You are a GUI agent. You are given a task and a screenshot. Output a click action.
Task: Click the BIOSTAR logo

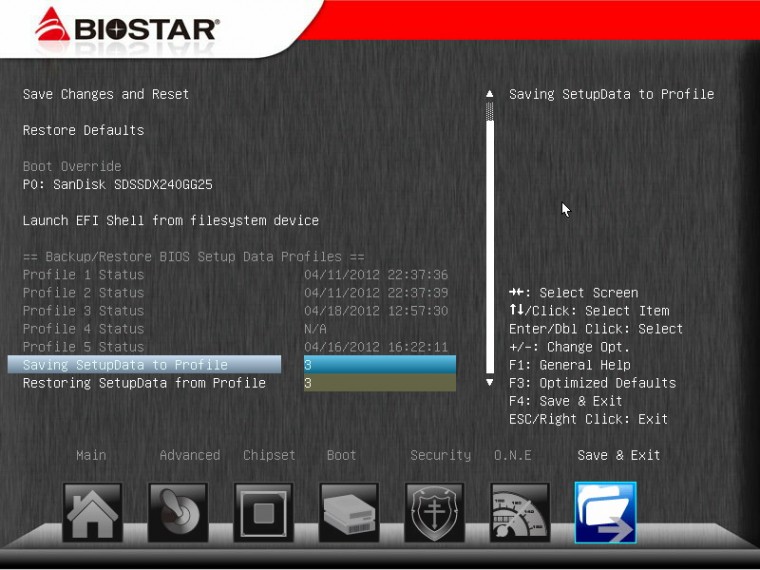[128, 28]
